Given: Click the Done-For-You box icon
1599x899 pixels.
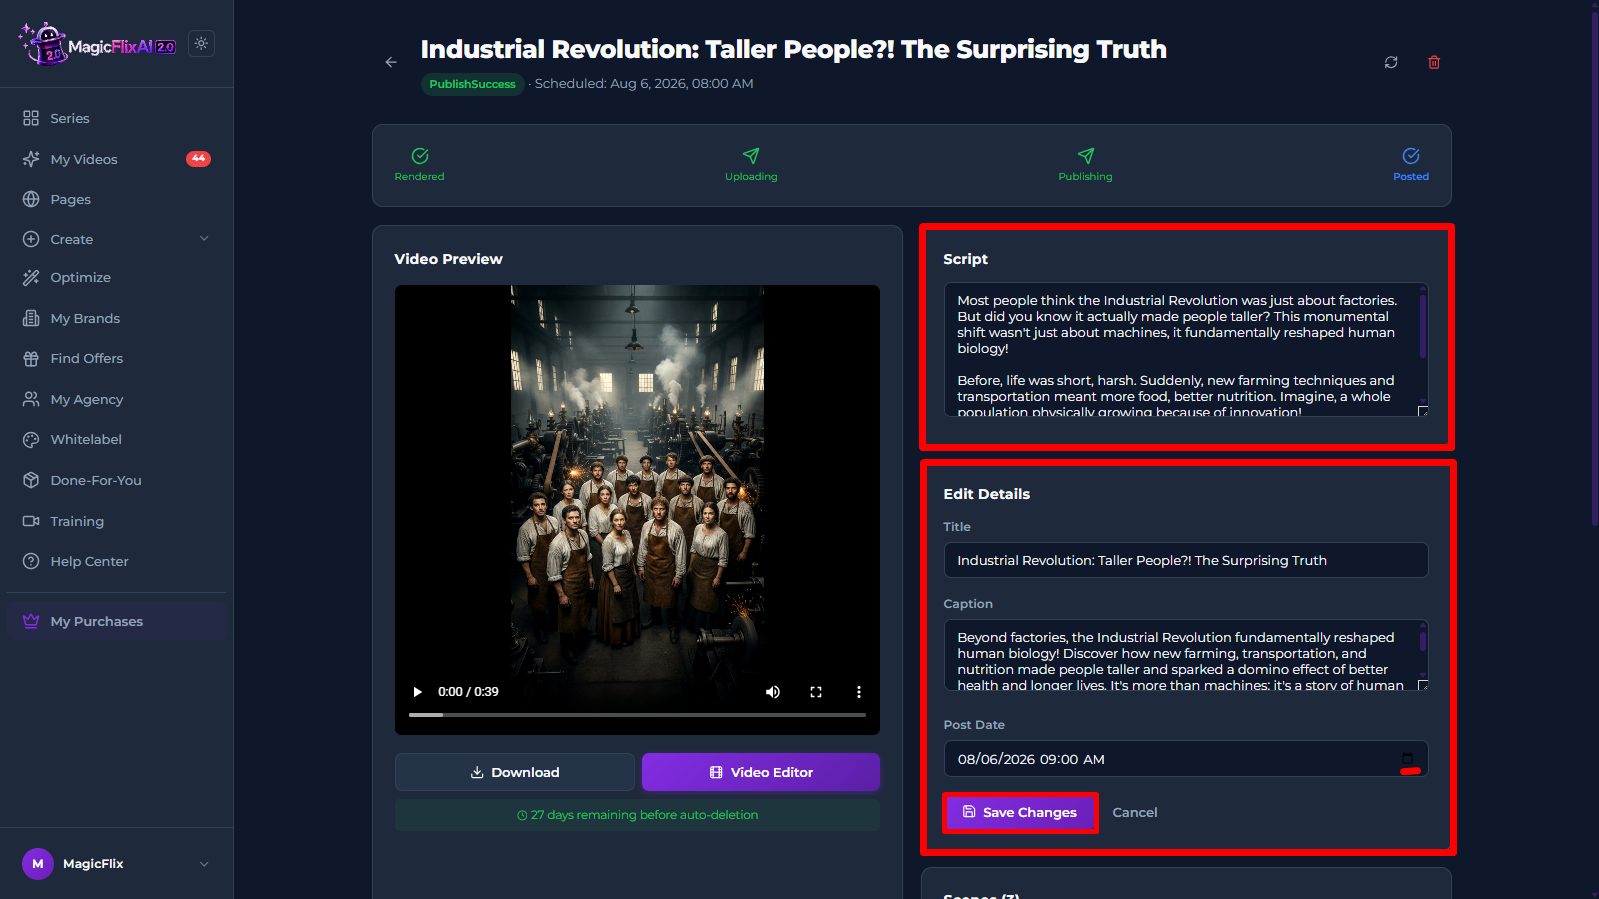Looking at the screenshot, I should click(x=31, y=480).
